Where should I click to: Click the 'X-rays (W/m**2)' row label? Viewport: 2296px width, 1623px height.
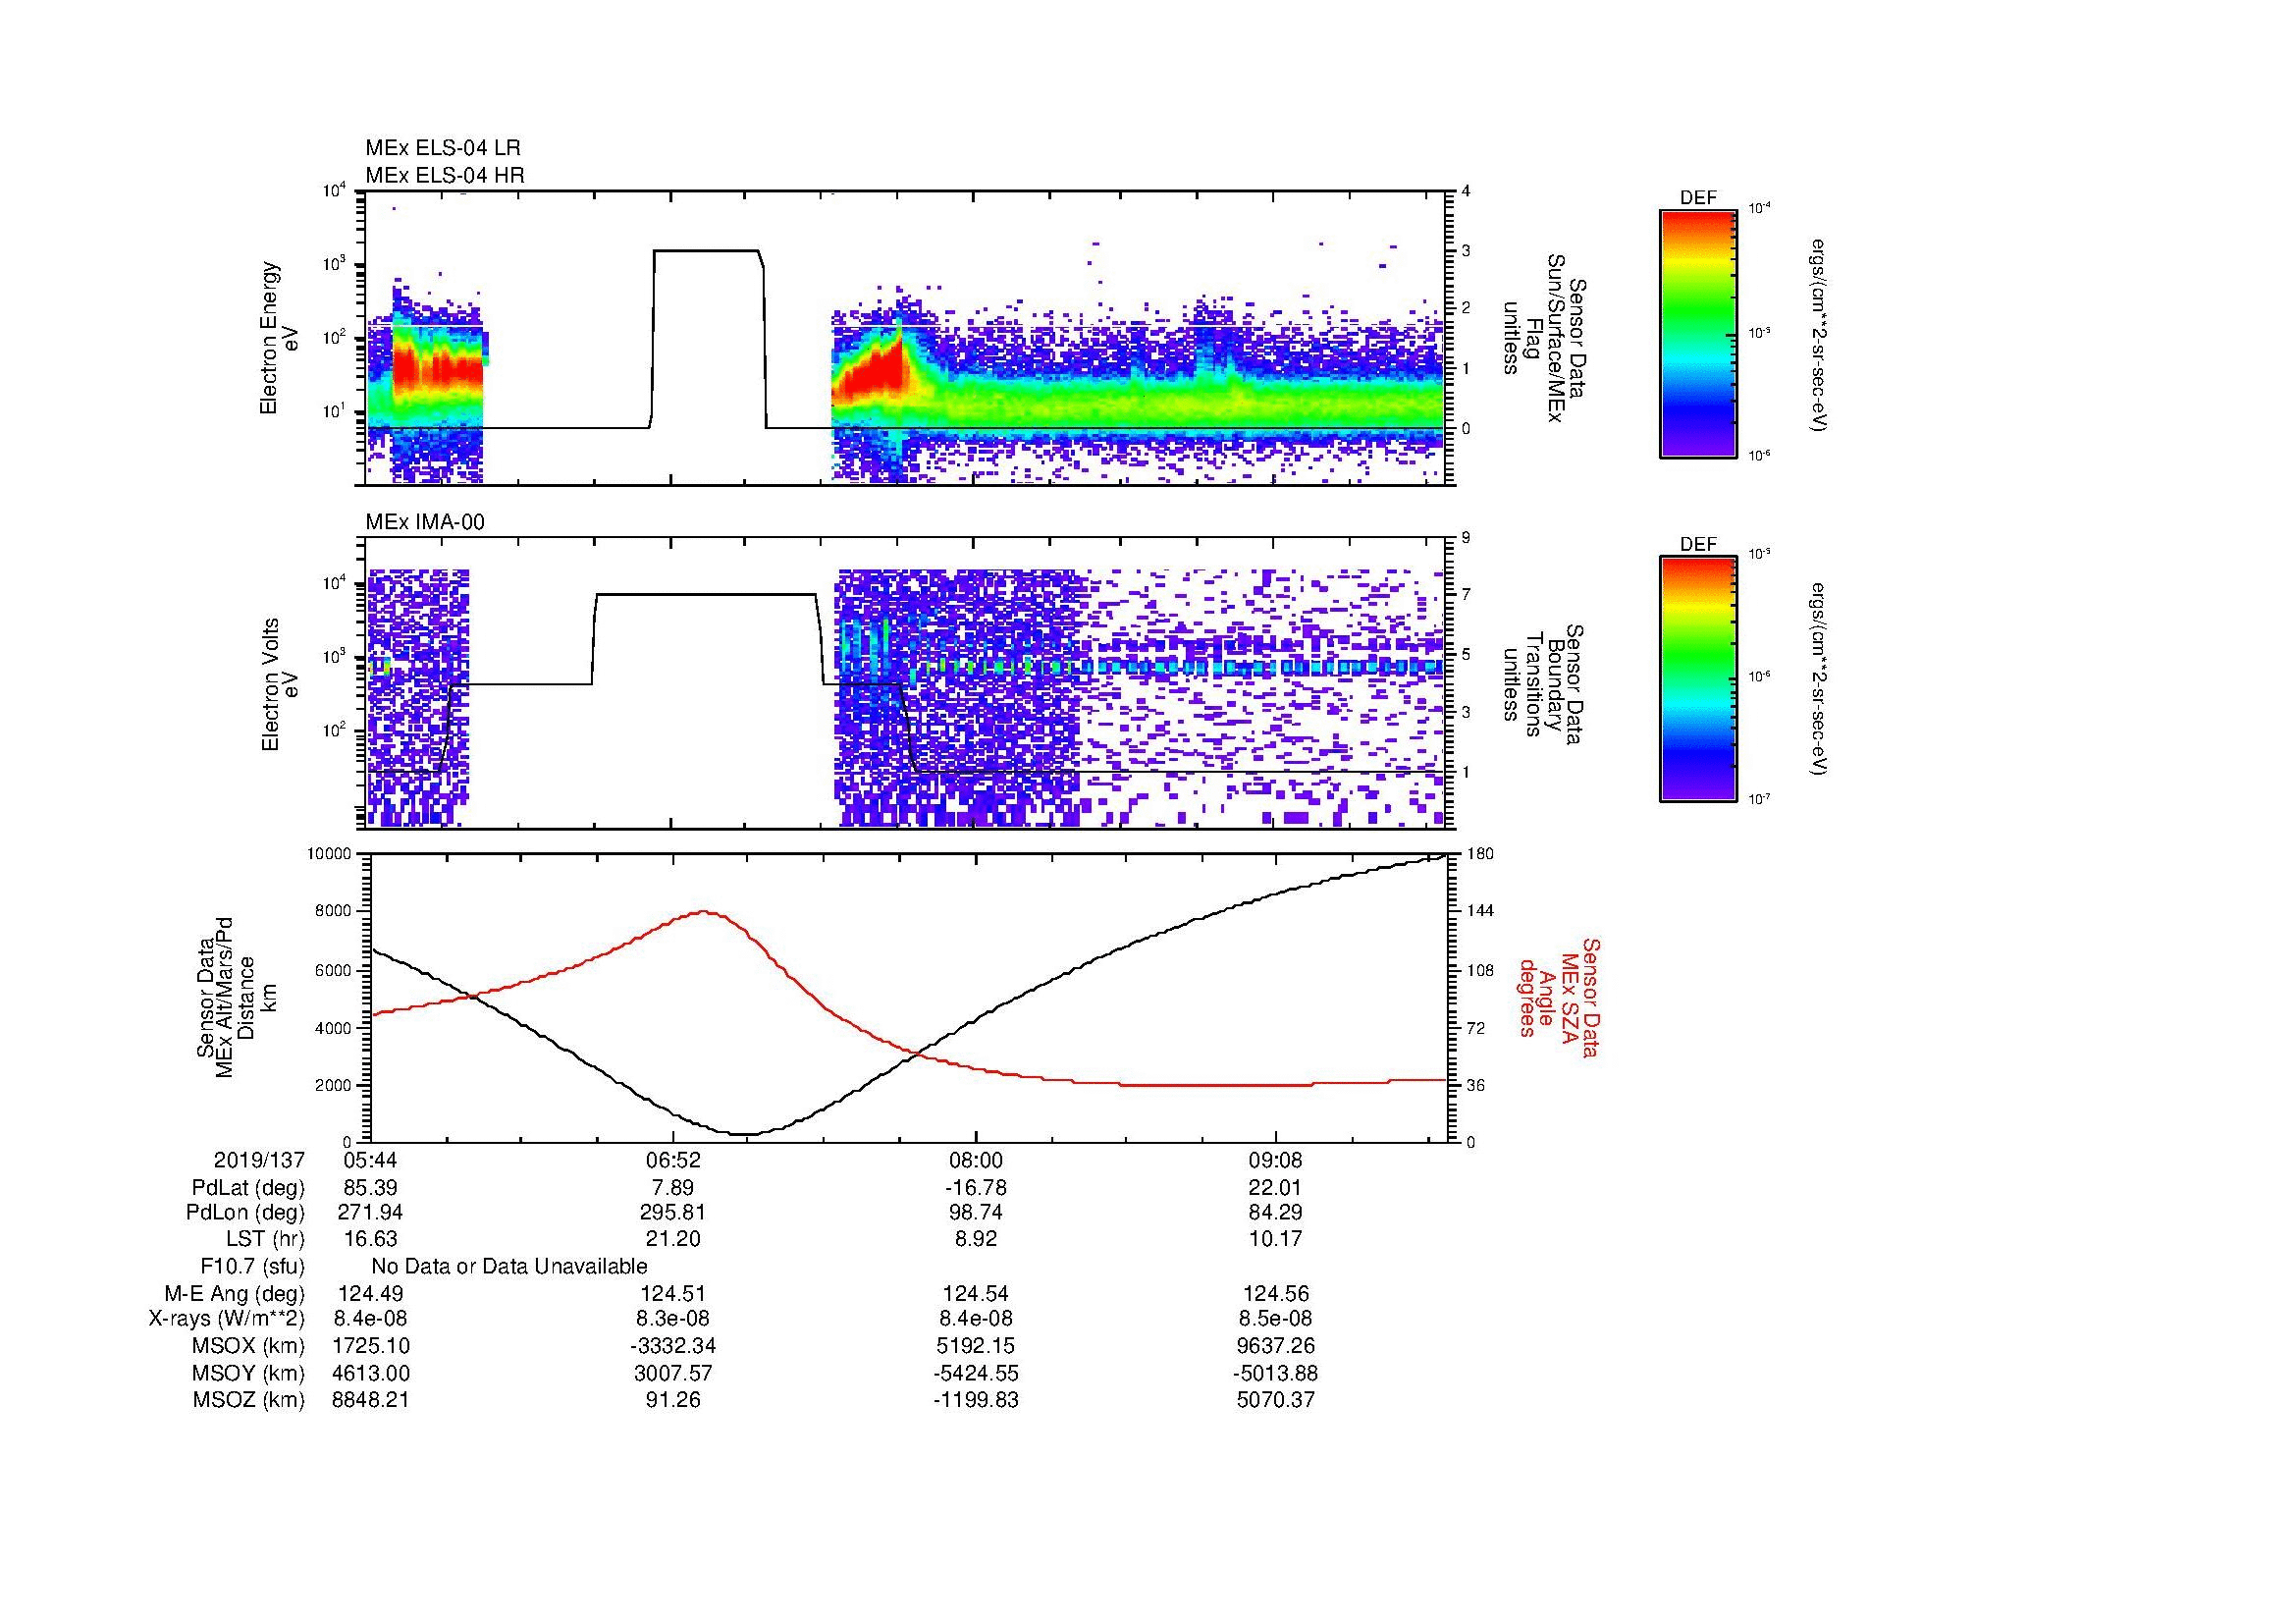point(227,1319)
